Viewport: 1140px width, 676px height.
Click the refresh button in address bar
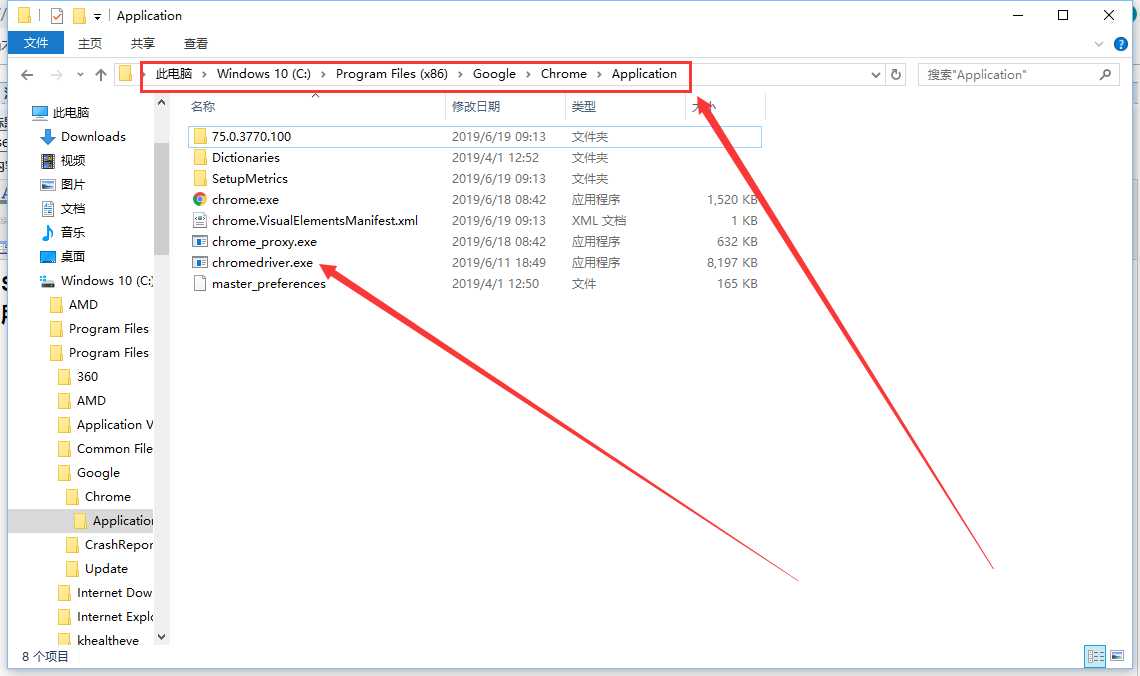click(x=896, y=74)
